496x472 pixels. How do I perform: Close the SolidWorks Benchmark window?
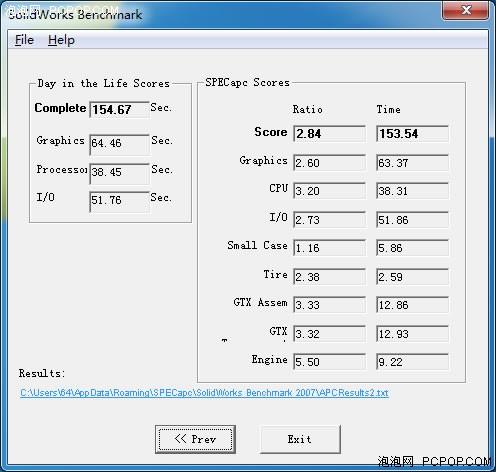[466, 10]
